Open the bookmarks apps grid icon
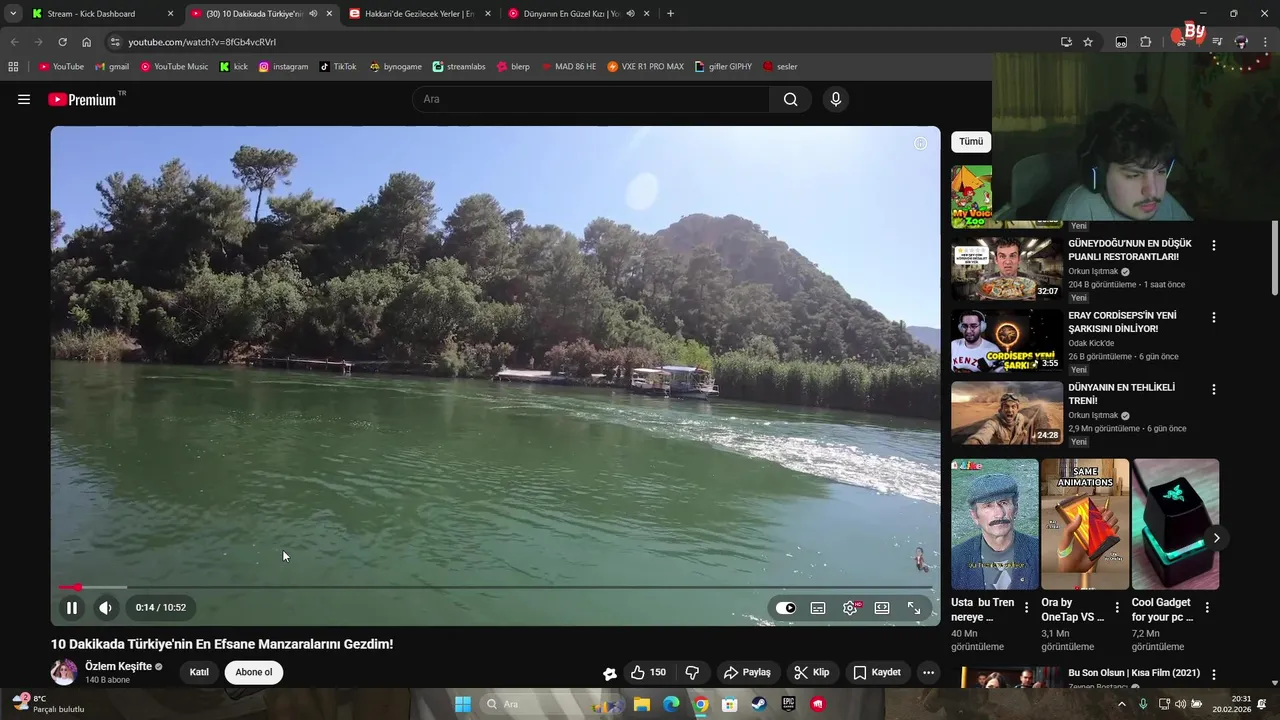The image size is (1280, 720). 13,67
